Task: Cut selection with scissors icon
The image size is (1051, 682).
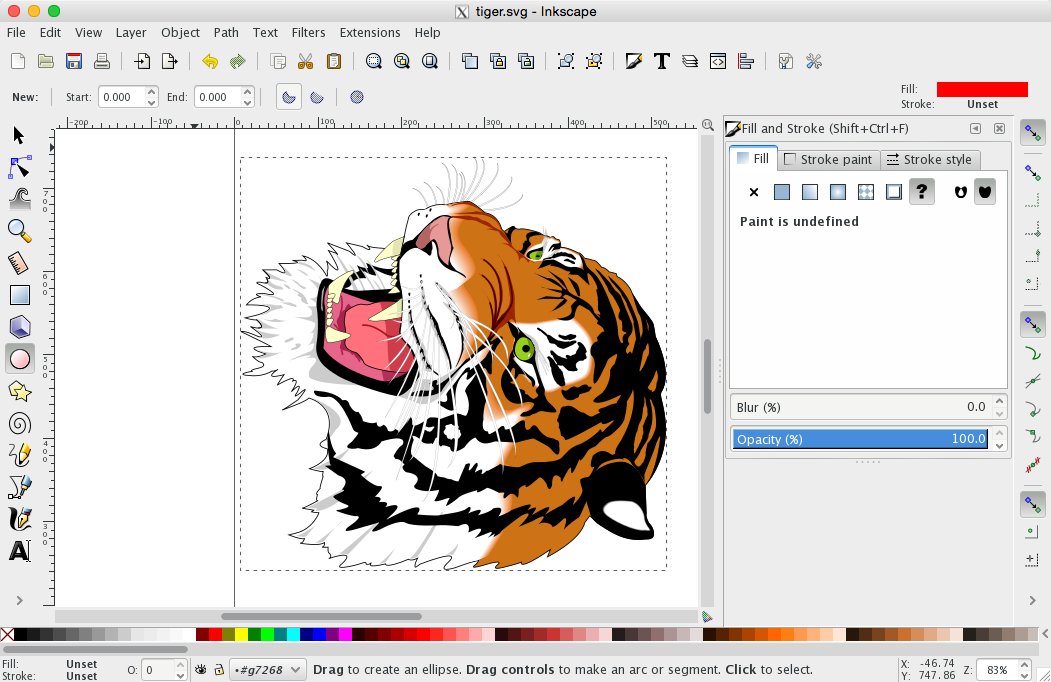Action: click(x=306, y=62)
